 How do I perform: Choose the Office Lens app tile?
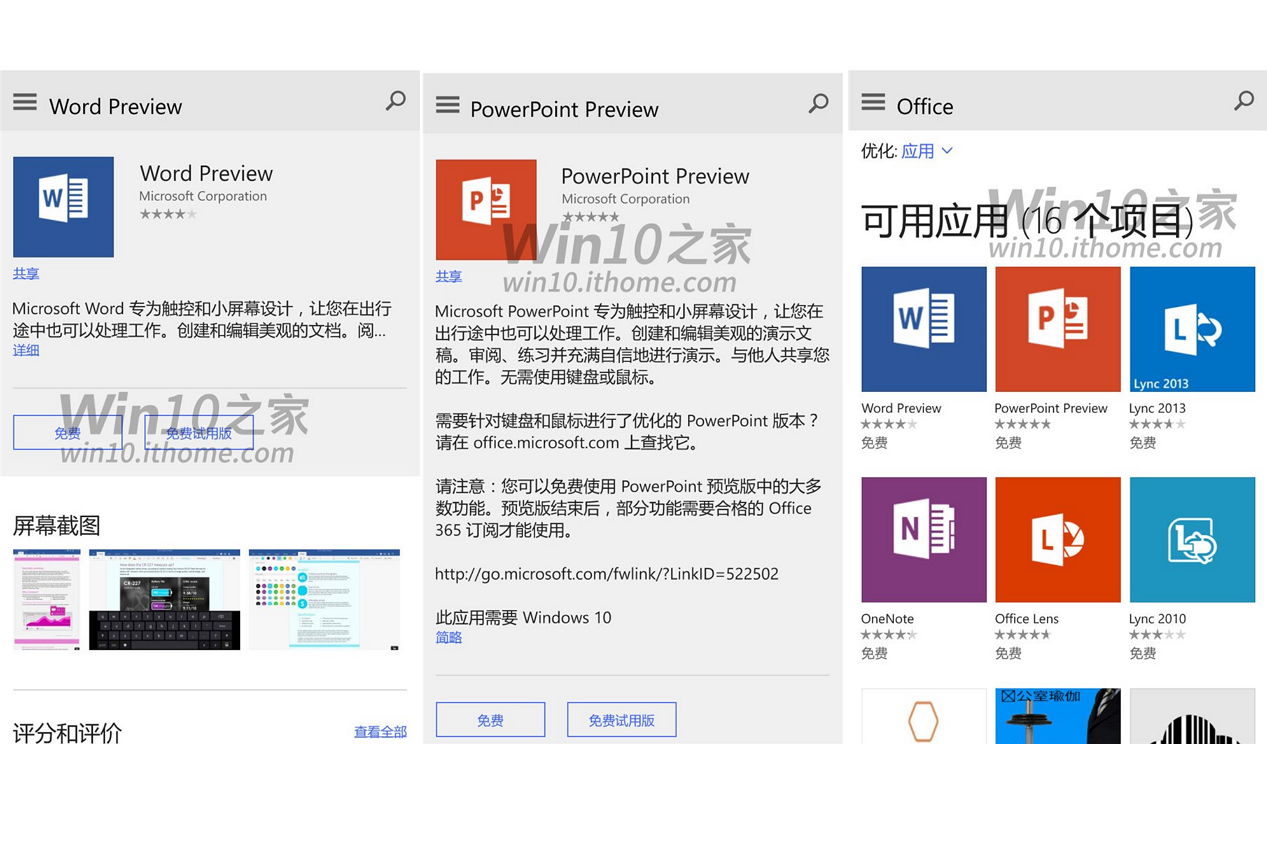pos(1058,540)
